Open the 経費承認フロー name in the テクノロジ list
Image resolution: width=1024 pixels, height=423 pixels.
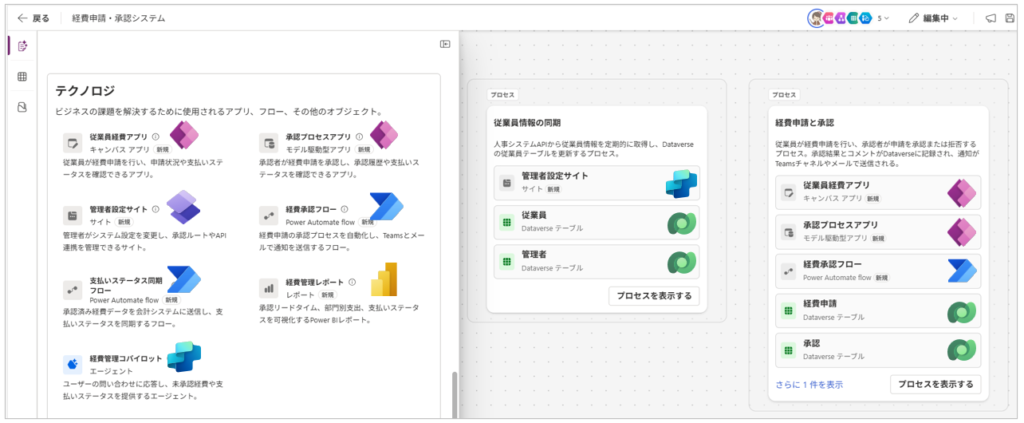click(x=311, y=210)
